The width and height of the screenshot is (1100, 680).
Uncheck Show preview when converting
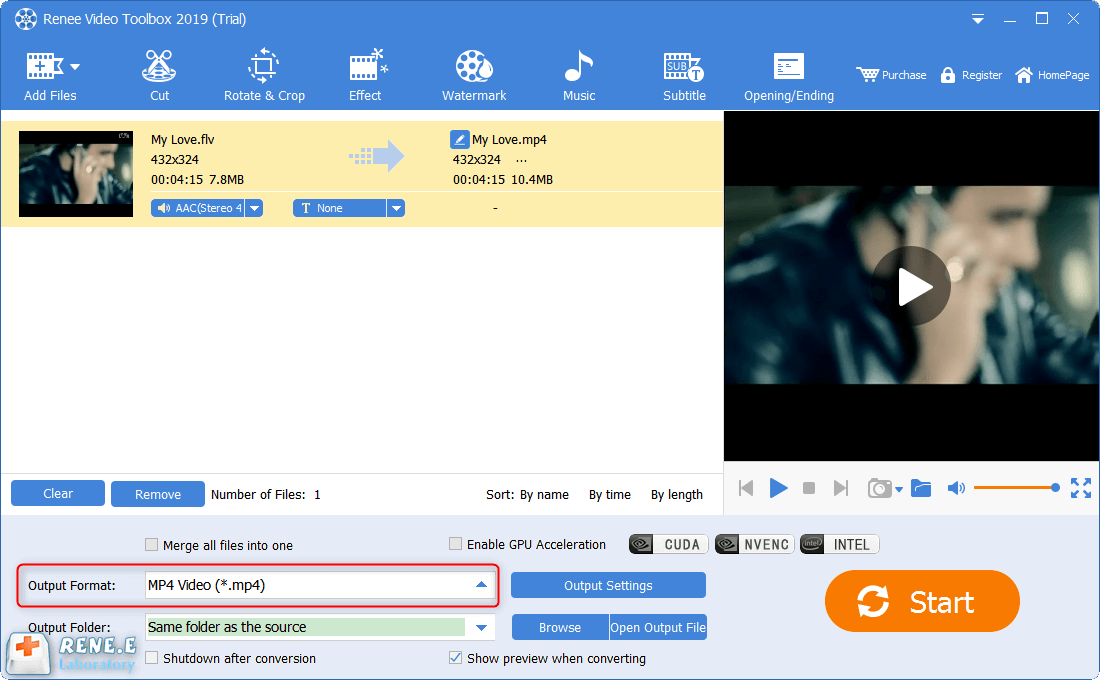coord(455,658)
